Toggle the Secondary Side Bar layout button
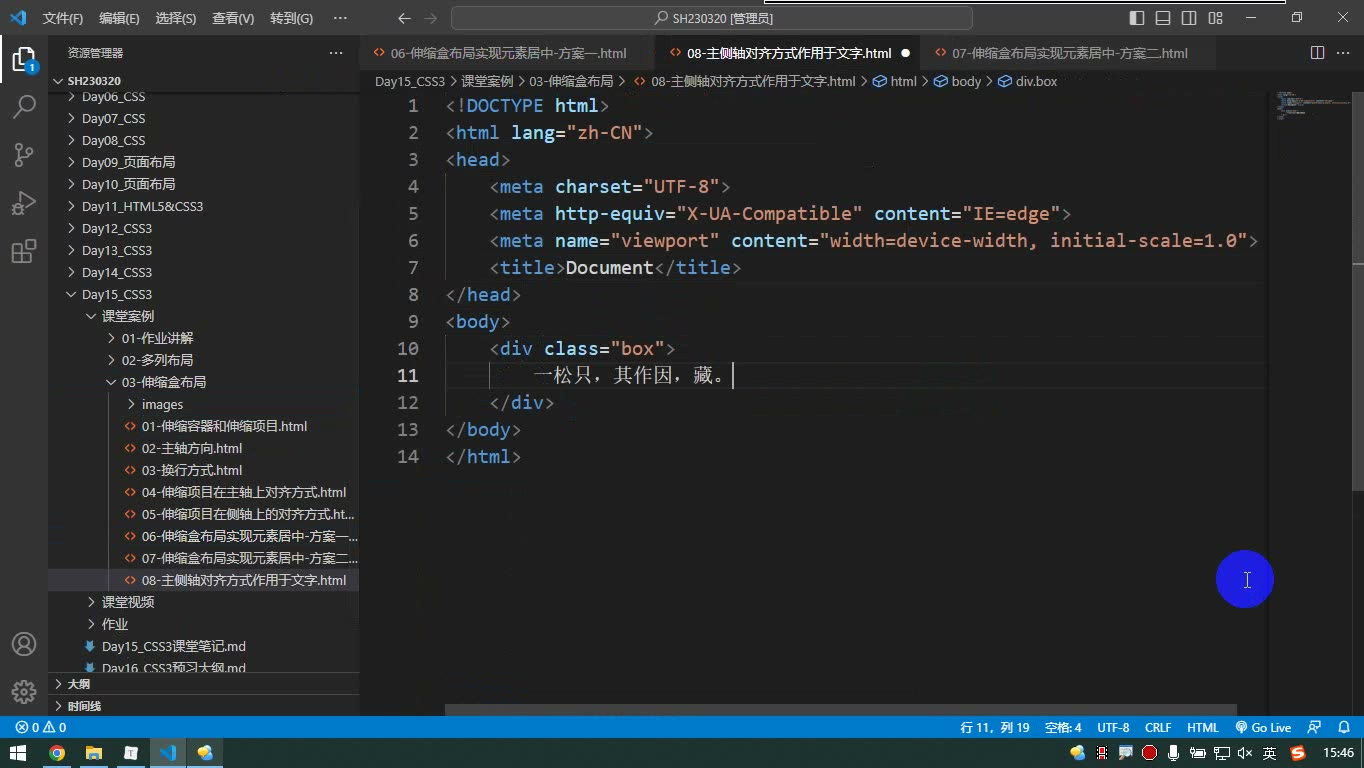 [x=1189, y=18]
